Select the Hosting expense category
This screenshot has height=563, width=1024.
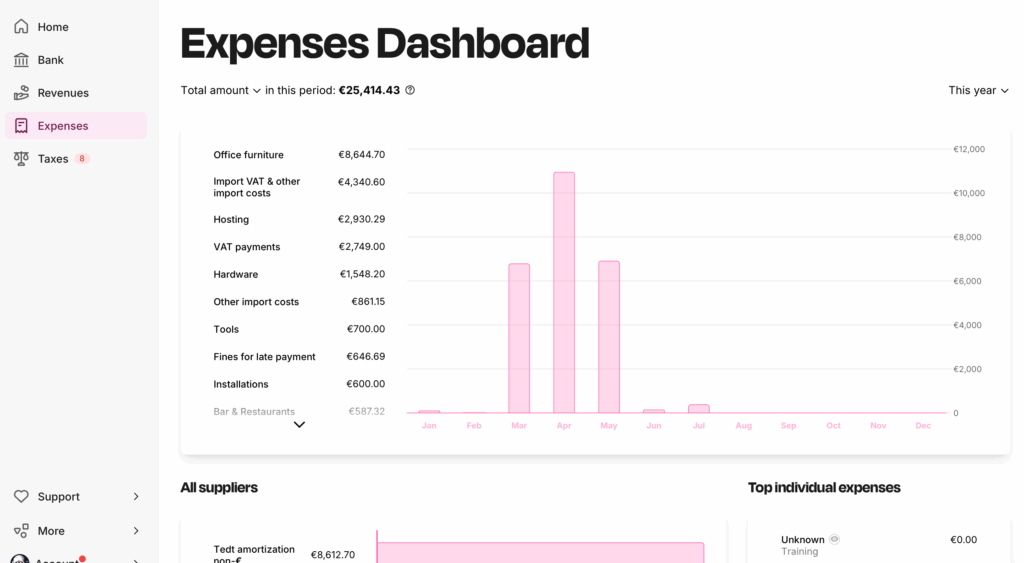(x=231, y=220)
